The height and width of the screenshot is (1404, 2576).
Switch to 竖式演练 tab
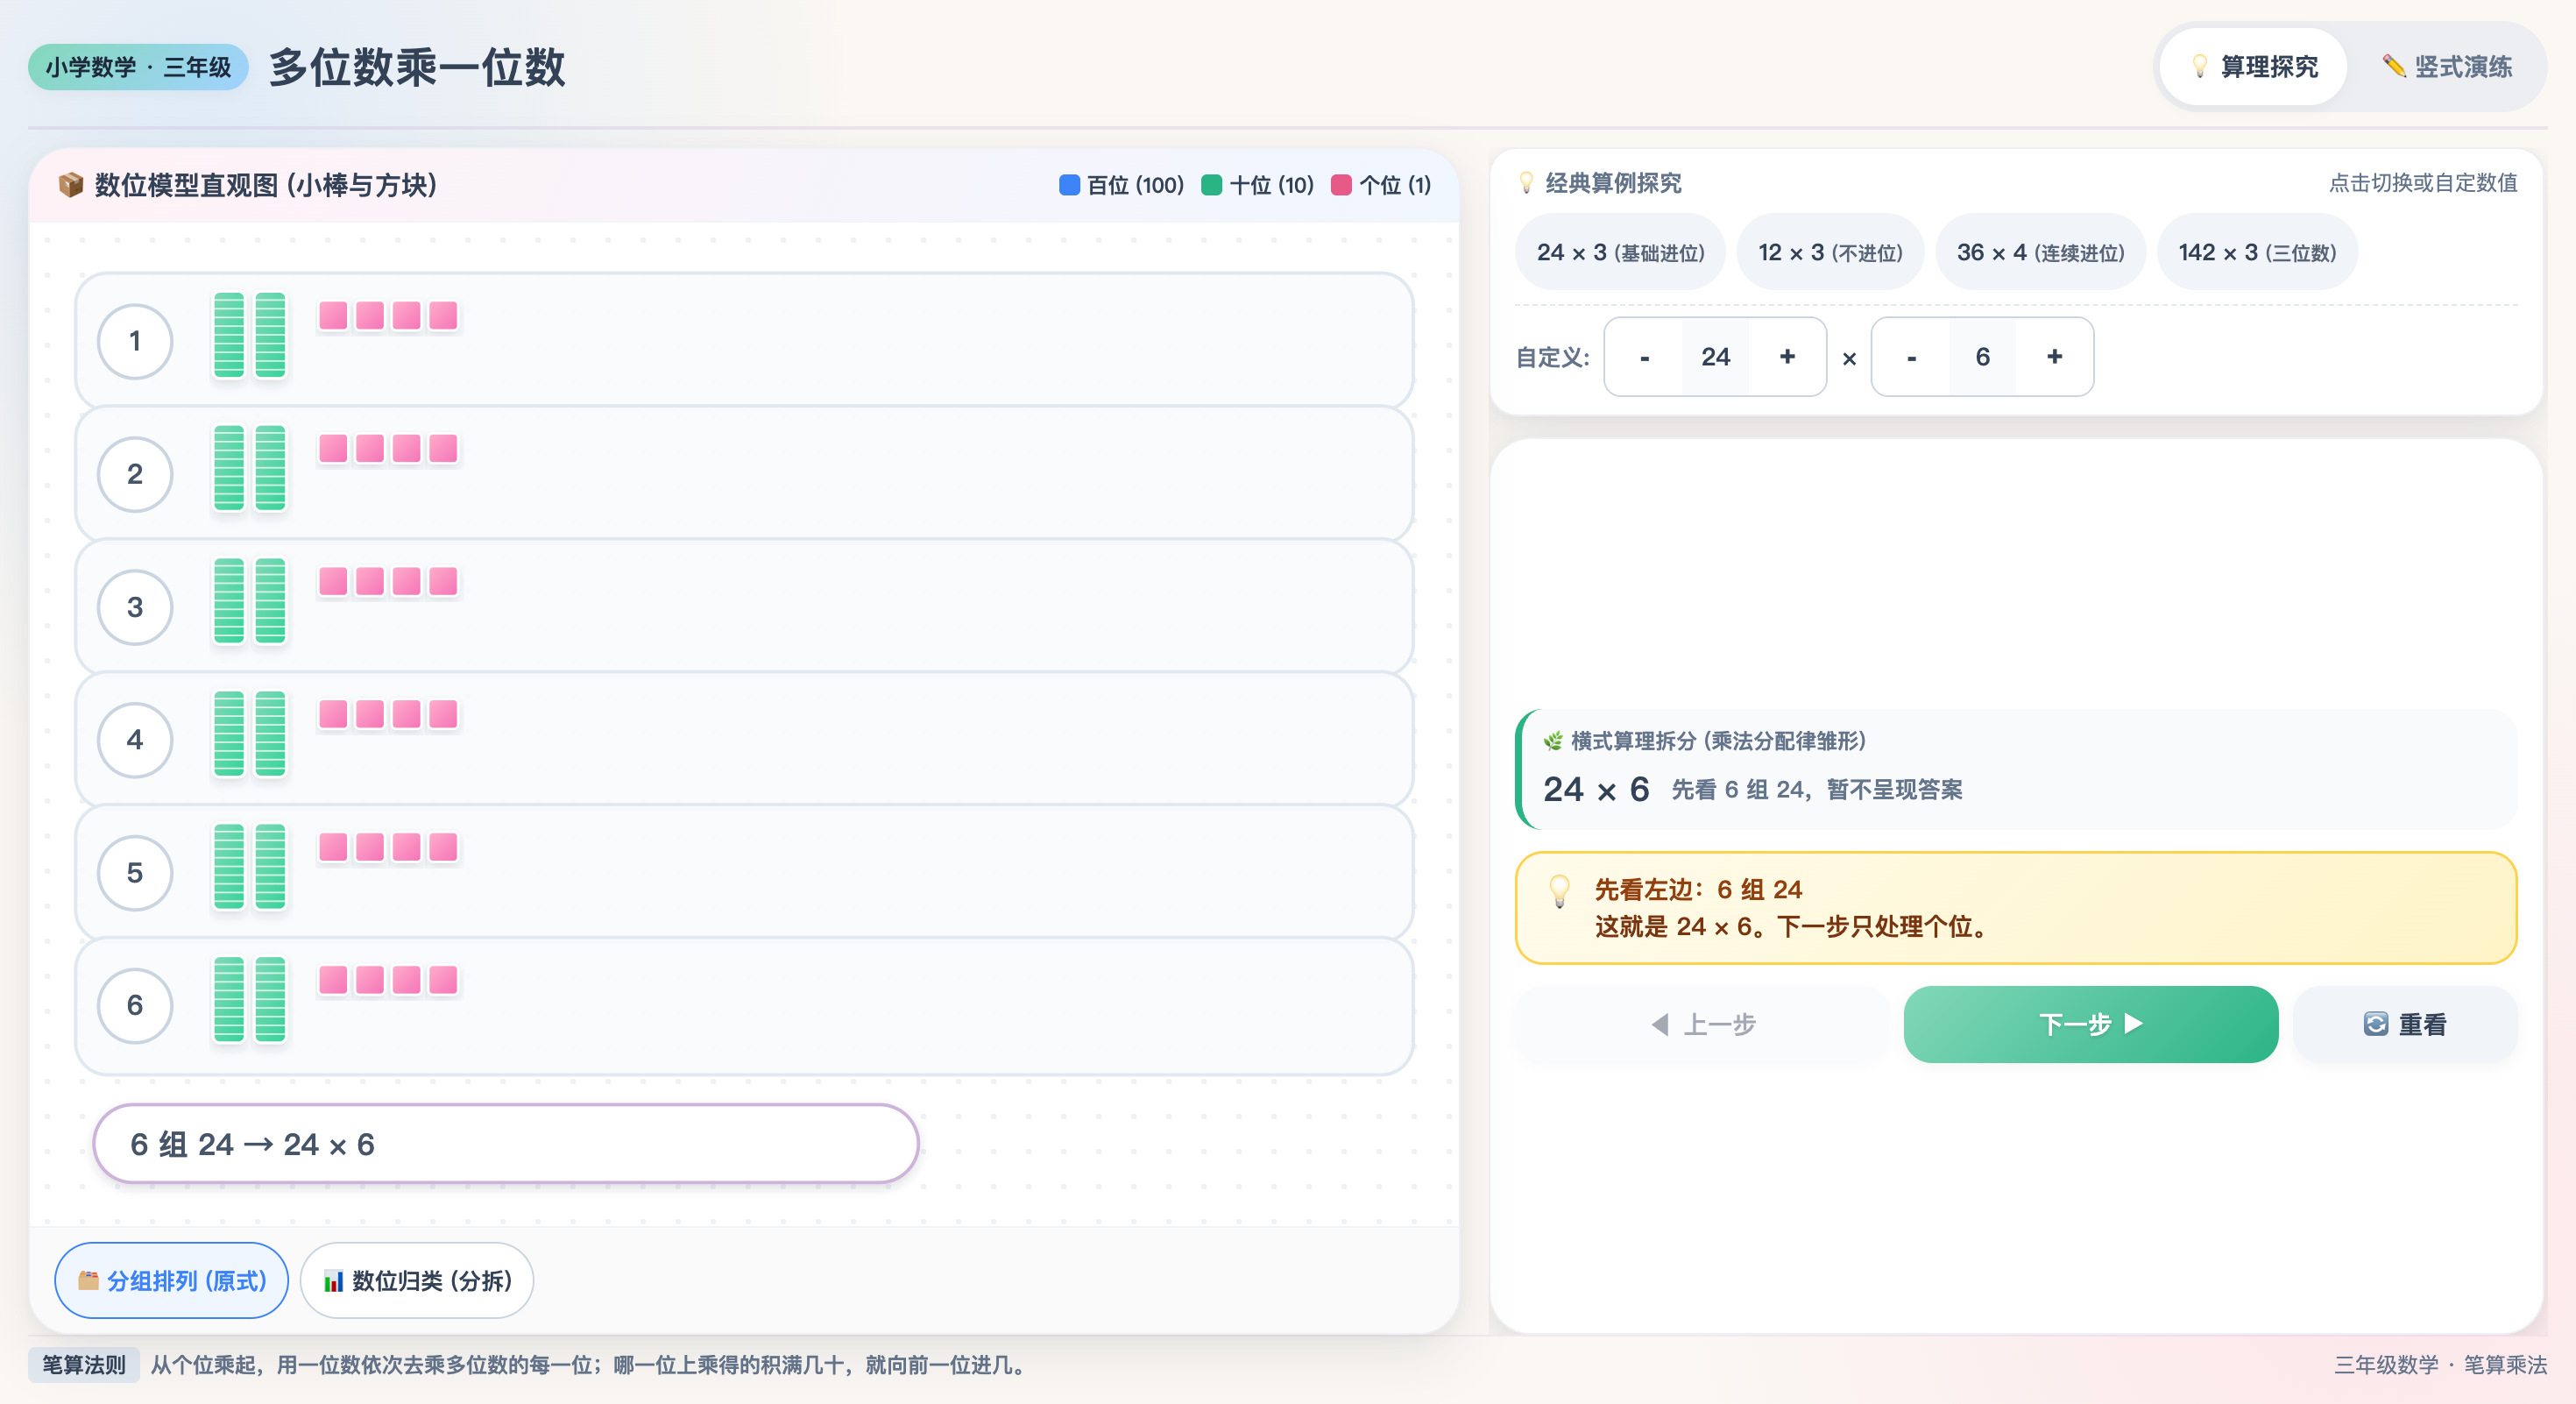[x=2446, y=67]
